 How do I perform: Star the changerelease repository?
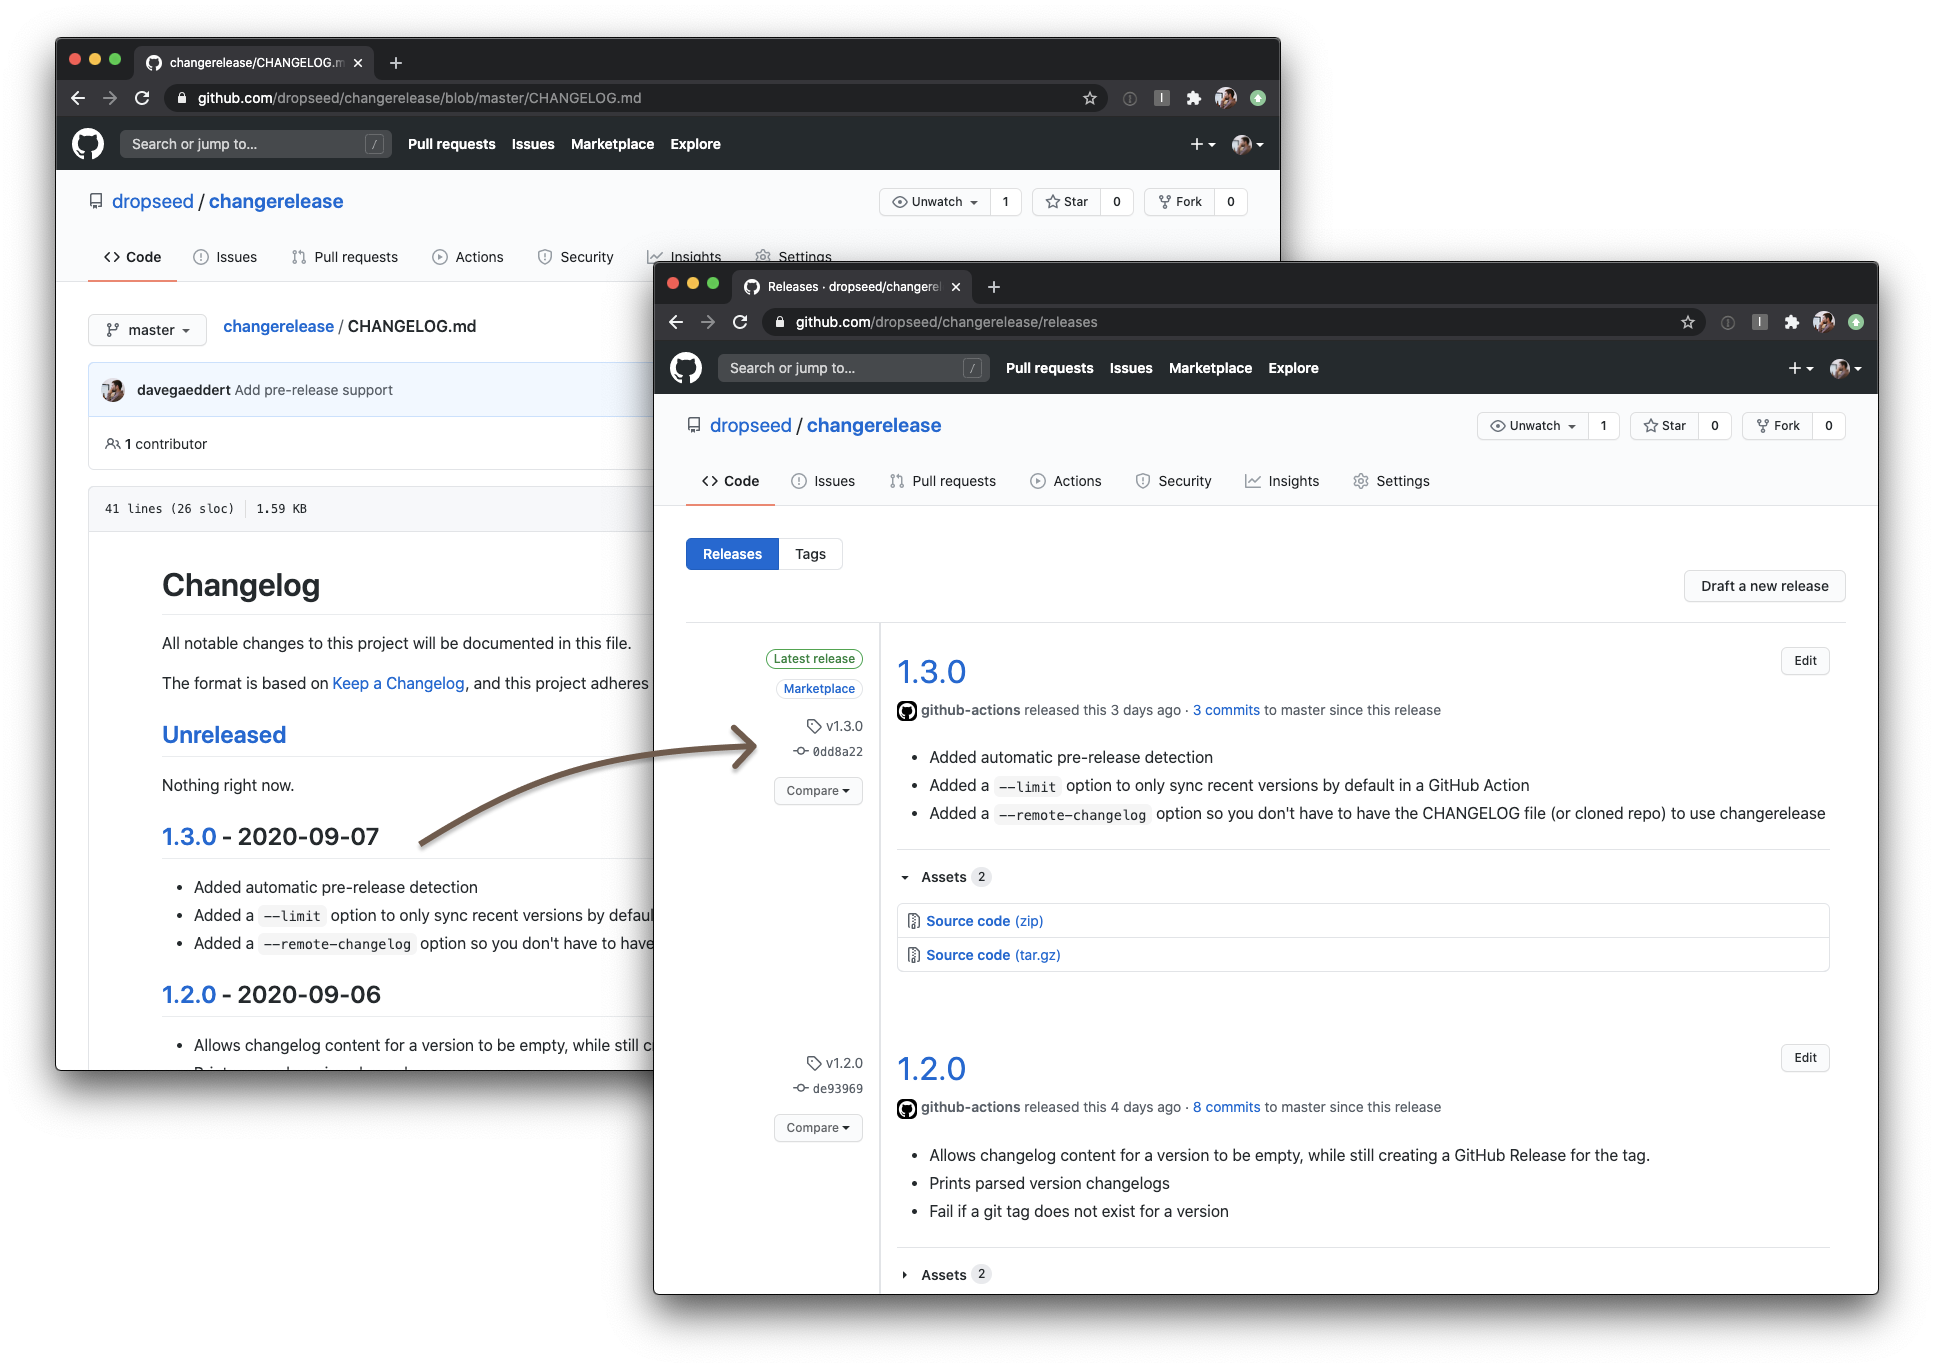point(1665,426)
